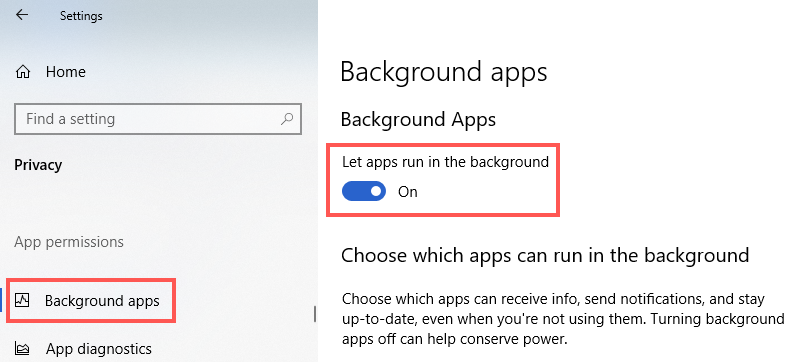Click the Background apps activity icon

point(22,301)
